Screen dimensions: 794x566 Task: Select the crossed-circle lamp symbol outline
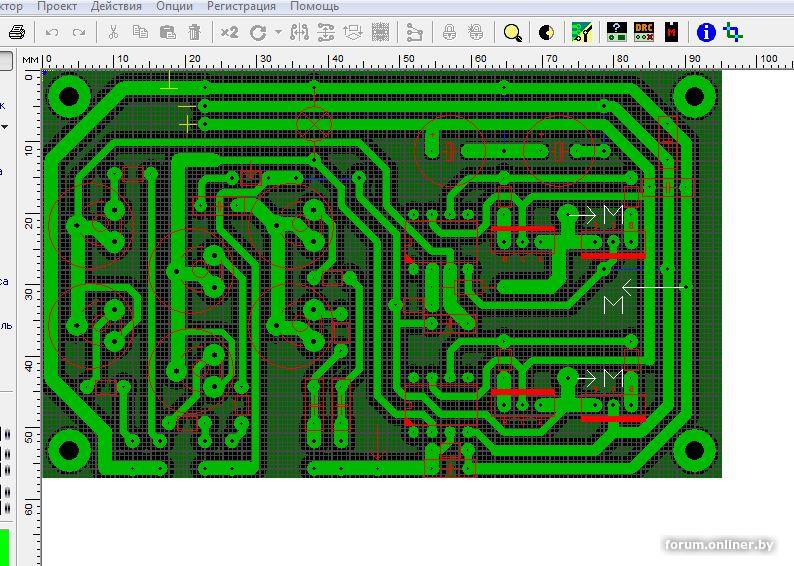pyautogui.click(x=314, y=124)
